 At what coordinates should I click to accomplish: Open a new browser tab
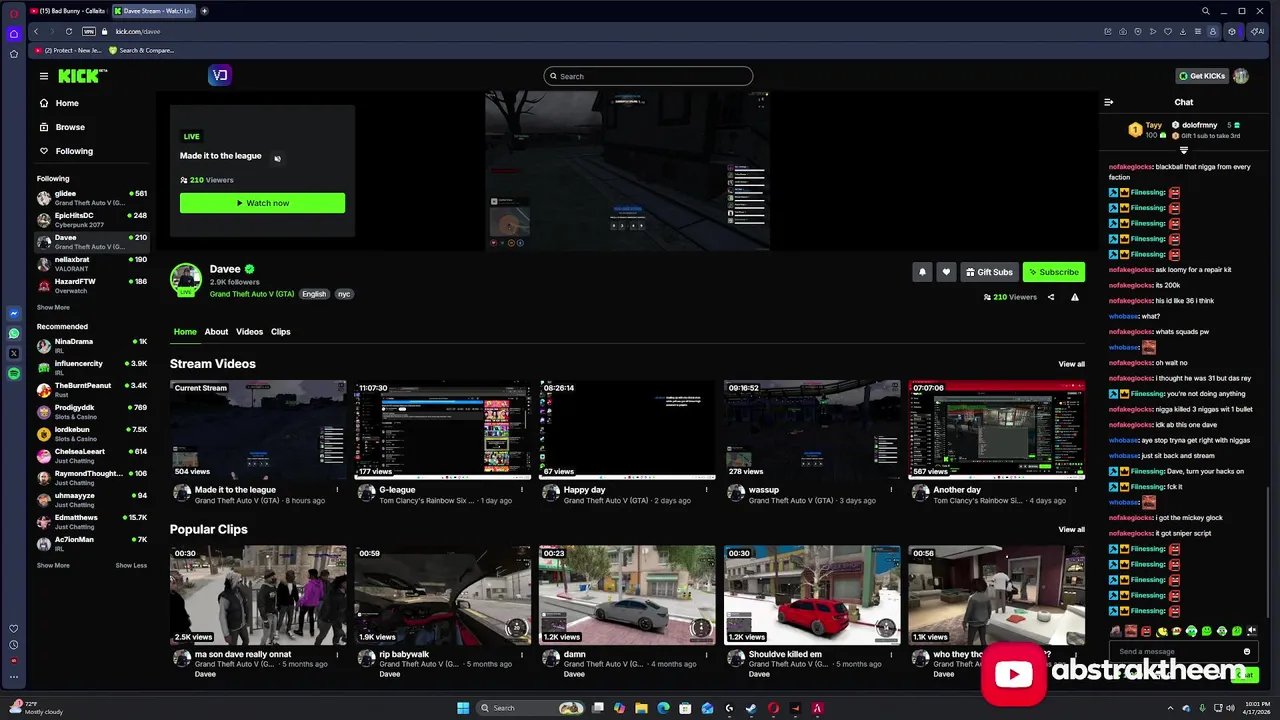[204, 11]
